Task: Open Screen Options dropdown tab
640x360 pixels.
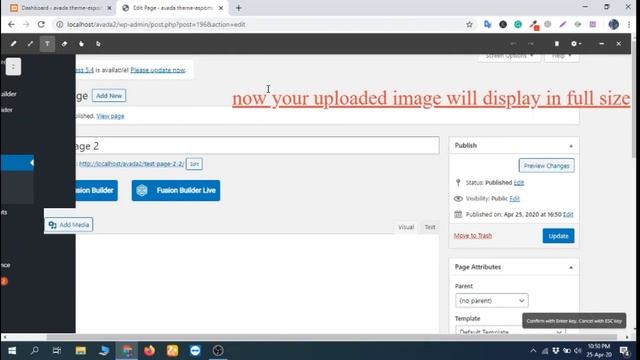Action: 509,57
